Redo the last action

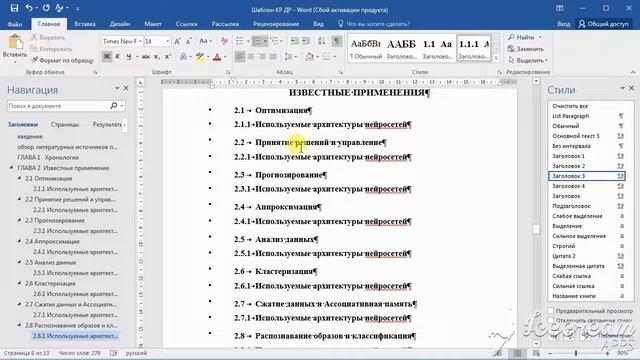pyautogui.click(x=46, y=8)
